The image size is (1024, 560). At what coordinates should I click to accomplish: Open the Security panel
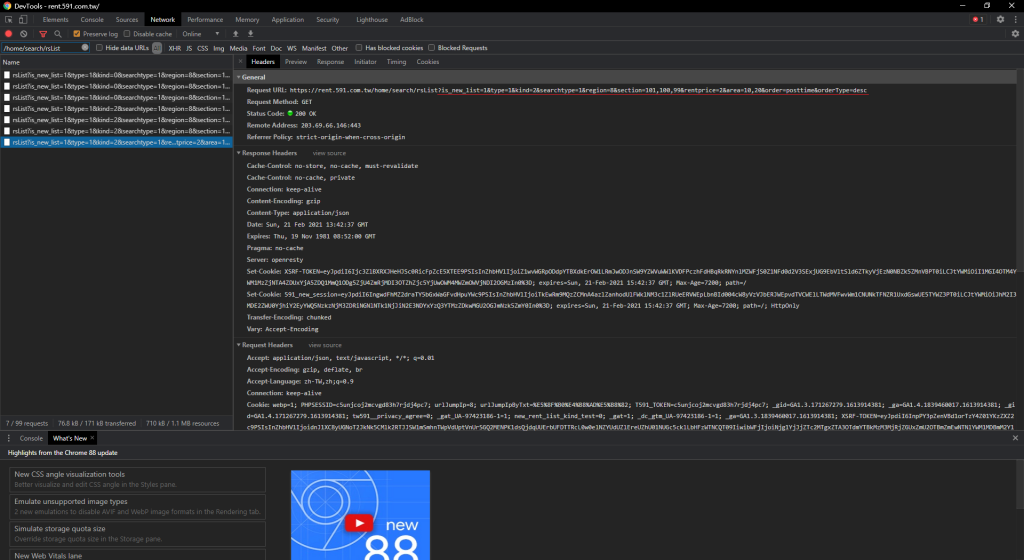point(327,20)
